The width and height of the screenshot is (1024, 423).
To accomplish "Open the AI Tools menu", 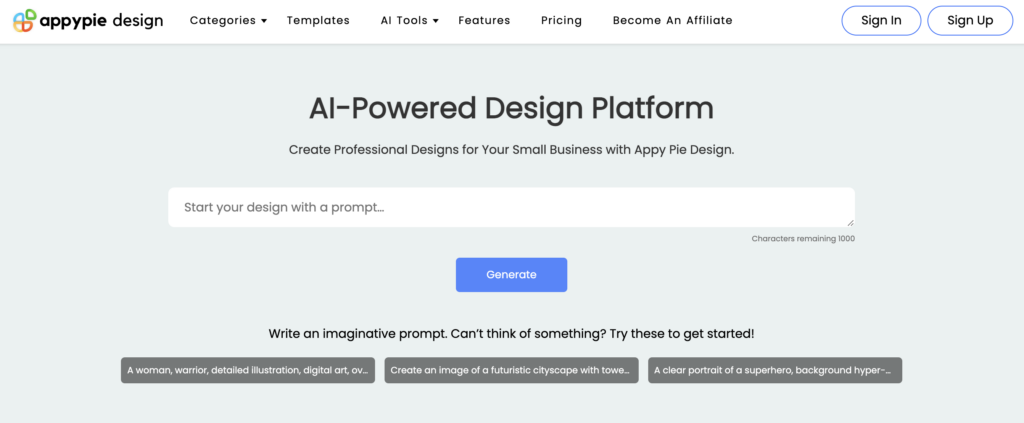I will pyautogui.click(x=404, y=20).
